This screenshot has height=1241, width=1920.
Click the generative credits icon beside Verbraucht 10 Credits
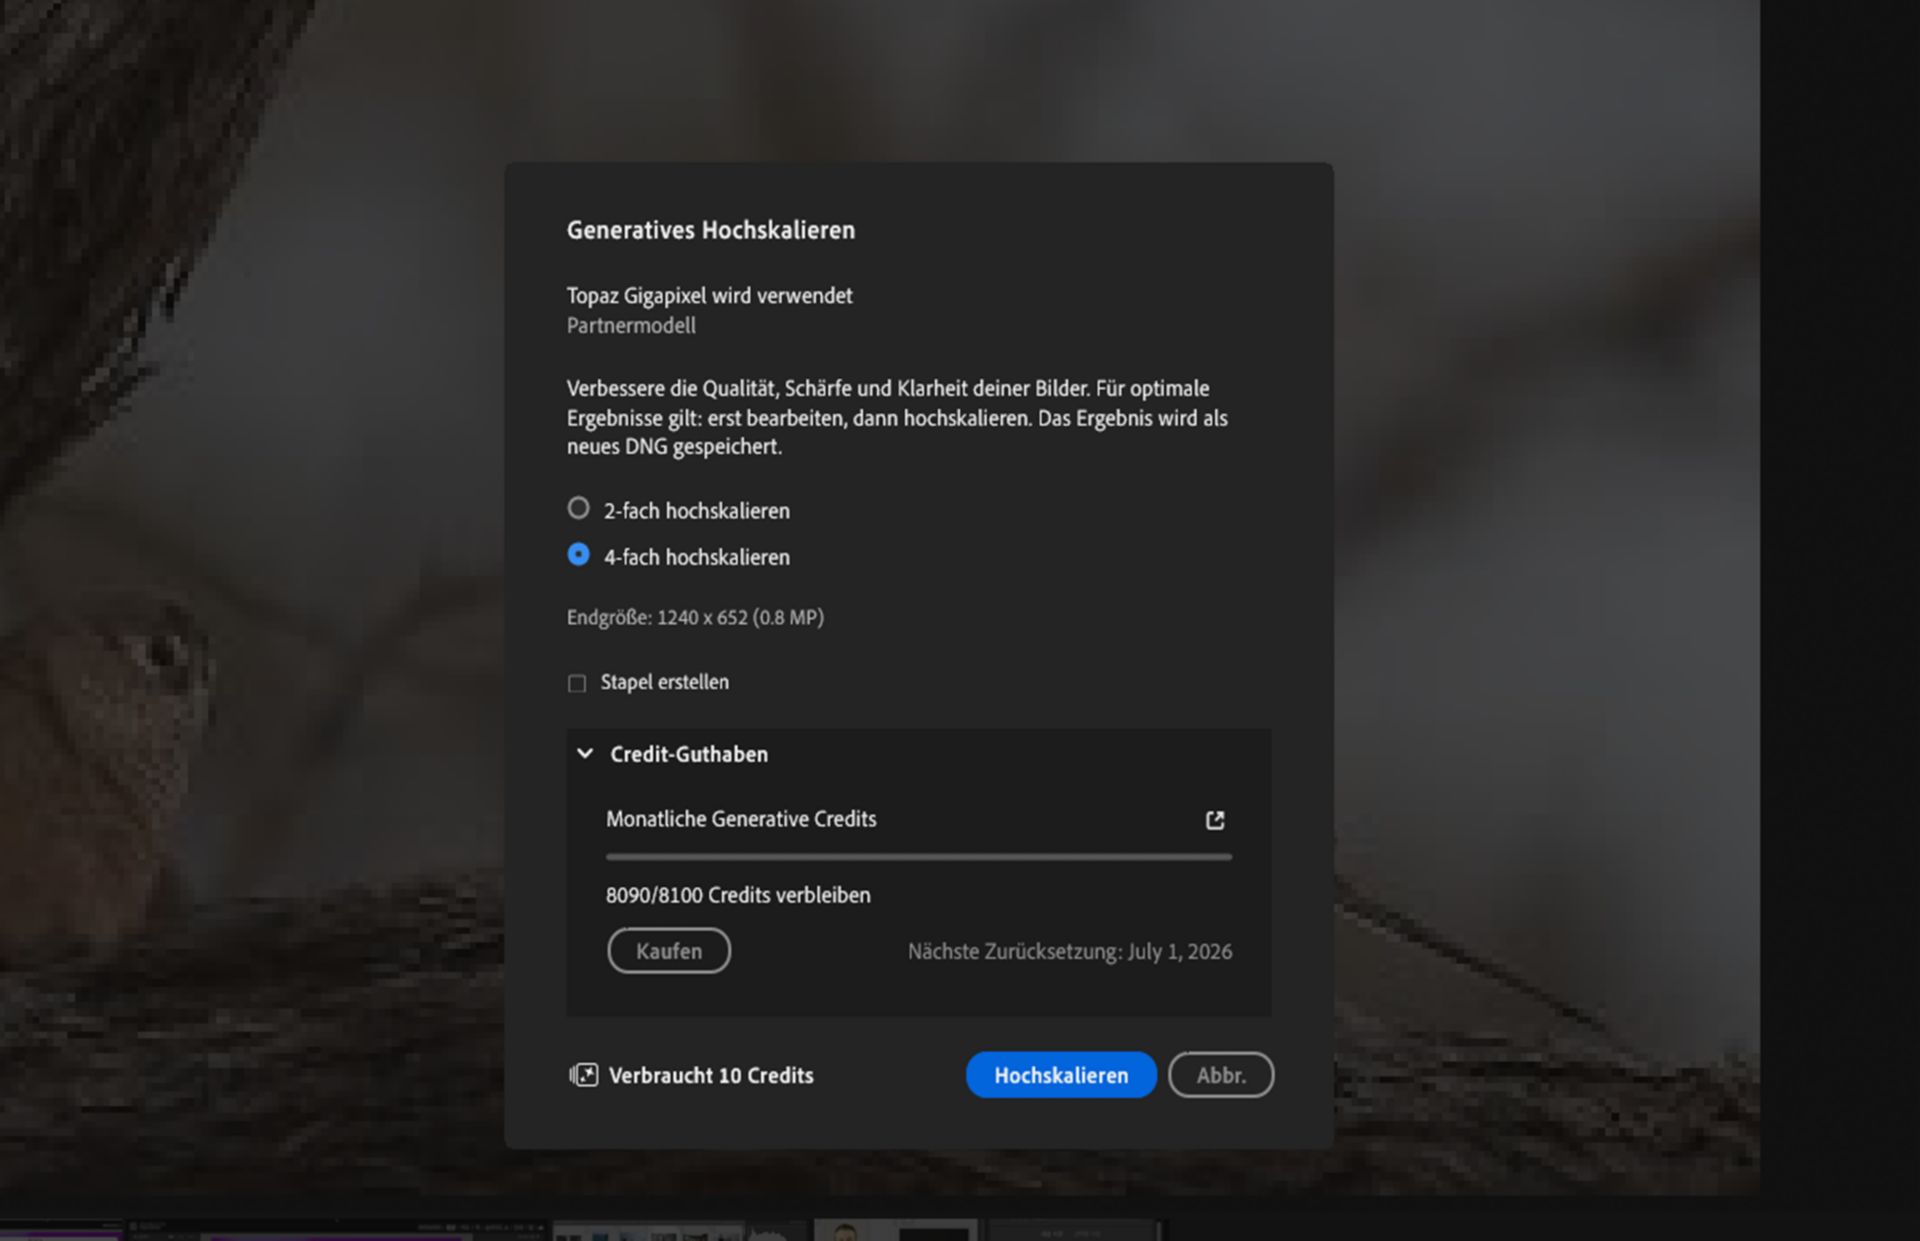(583, 1075)
